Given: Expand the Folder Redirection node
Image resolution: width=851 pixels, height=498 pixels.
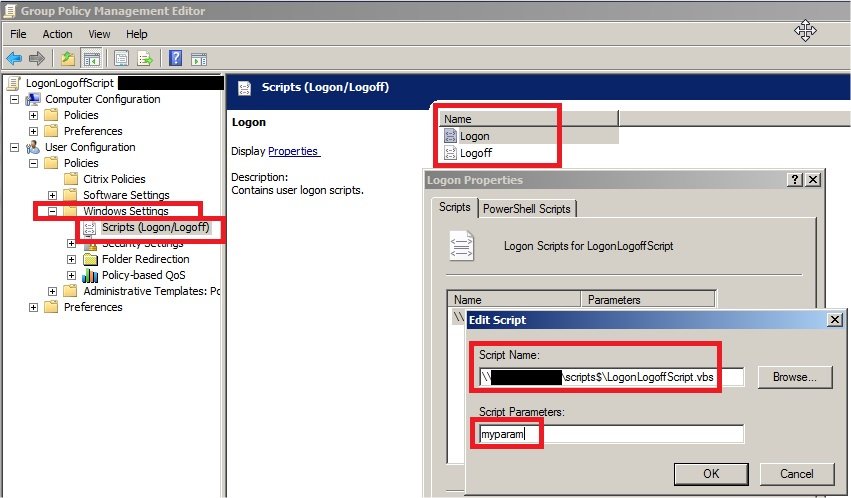Looking at the screenshot, I should (x=71, y=259).
